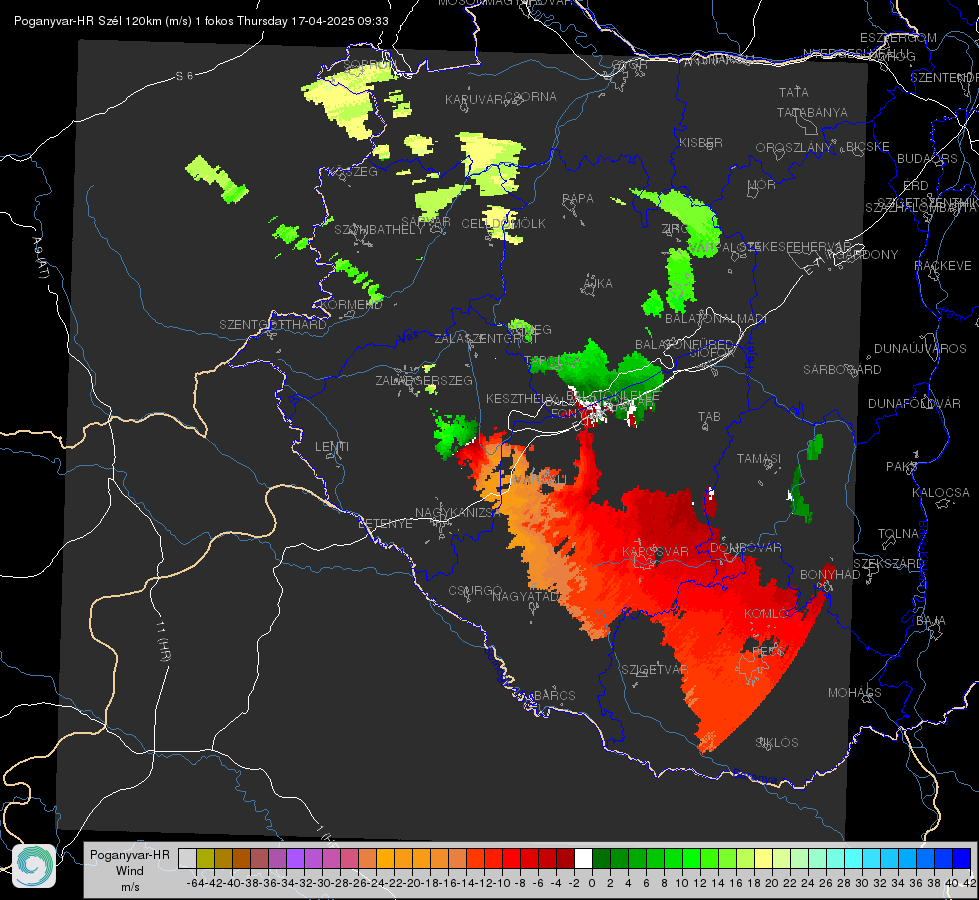Screen dimensions: 979x900
Task: Select the gray first legend swatch
Action: pyautogui.click(x=187, y=859)
